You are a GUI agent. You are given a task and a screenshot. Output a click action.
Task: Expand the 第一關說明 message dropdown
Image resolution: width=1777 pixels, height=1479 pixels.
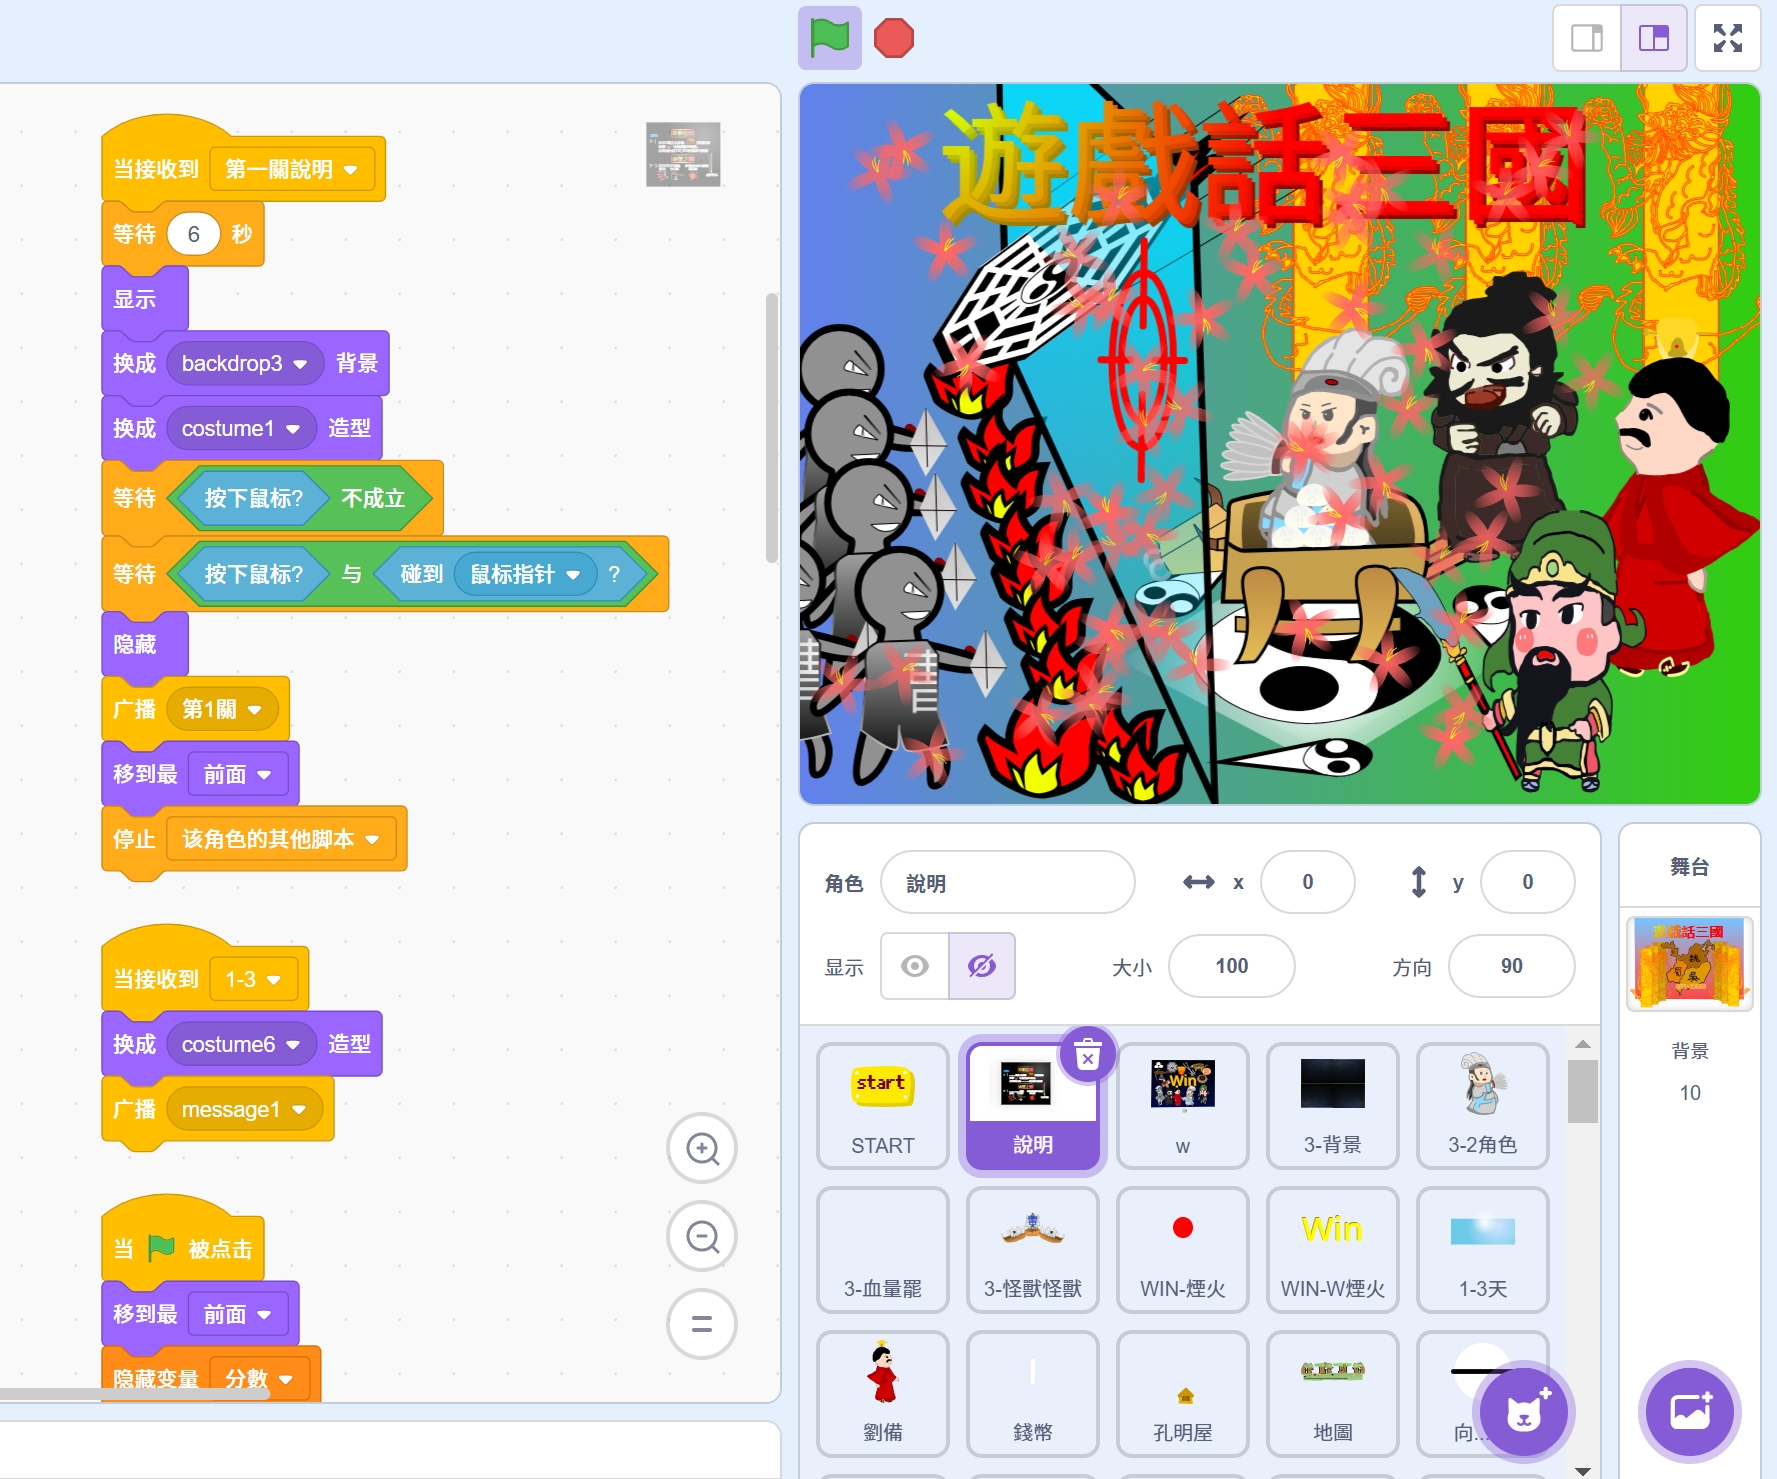coord(351,170)
